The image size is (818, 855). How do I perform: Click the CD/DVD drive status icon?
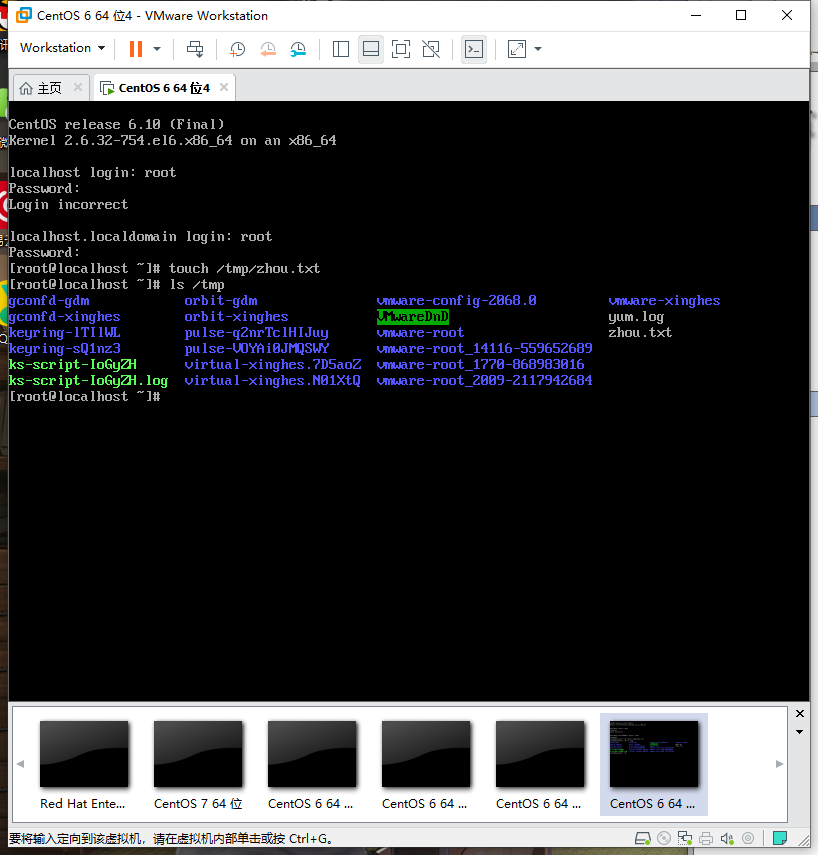[x=664, y=838]
